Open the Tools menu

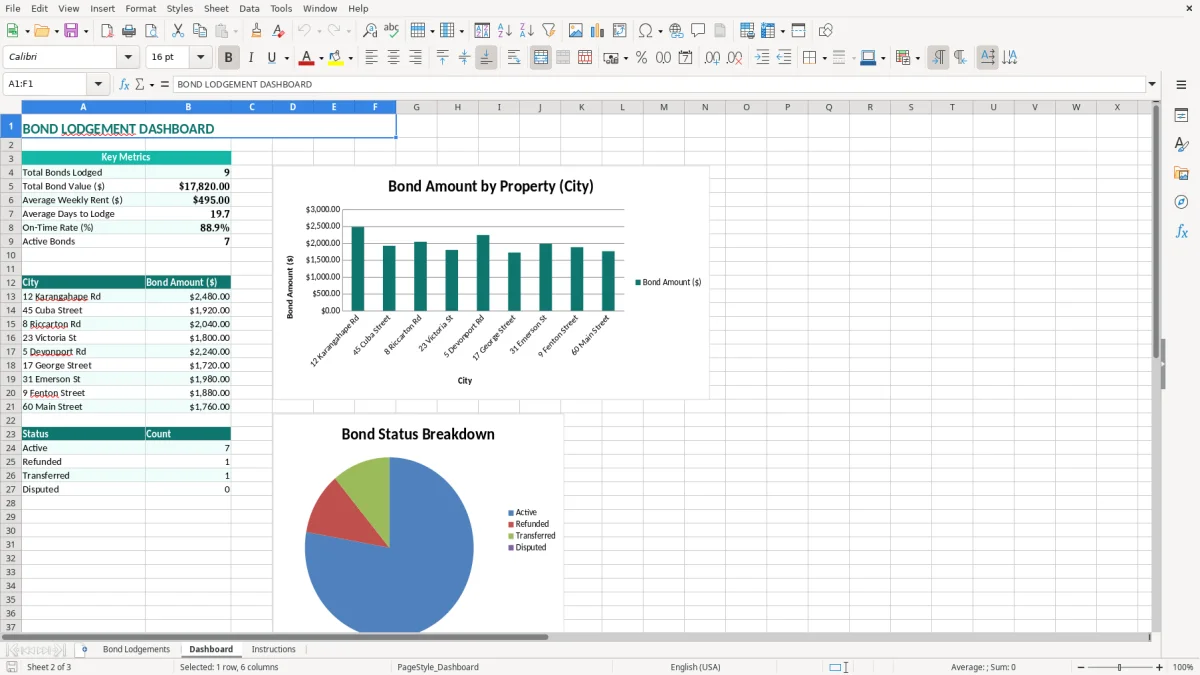[x=281, y=8]
